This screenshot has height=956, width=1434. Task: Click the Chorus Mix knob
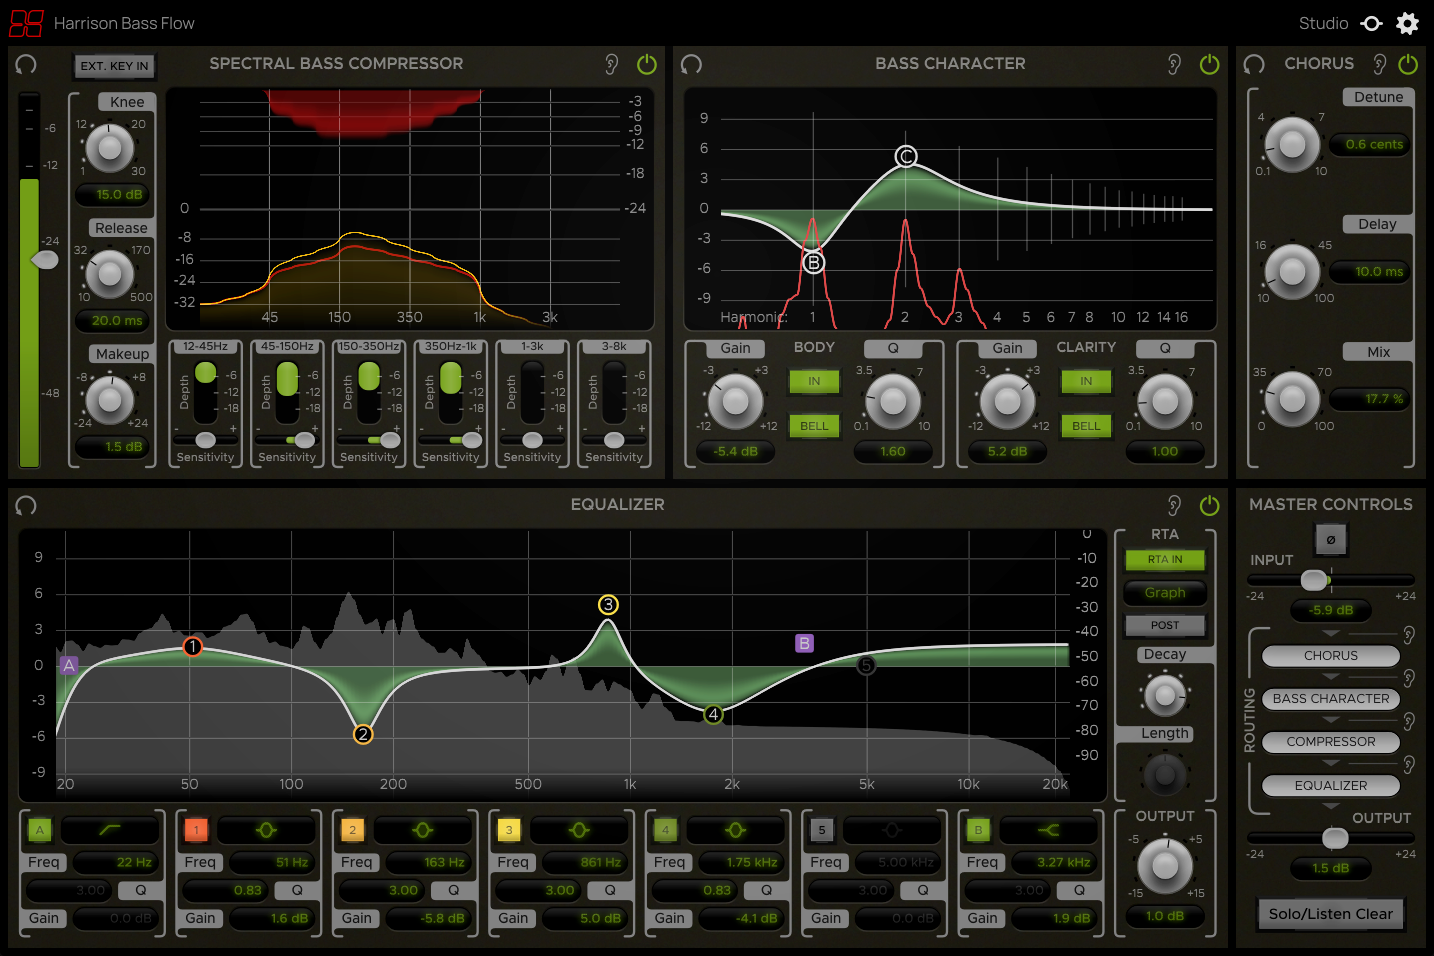coord(1293,399)
